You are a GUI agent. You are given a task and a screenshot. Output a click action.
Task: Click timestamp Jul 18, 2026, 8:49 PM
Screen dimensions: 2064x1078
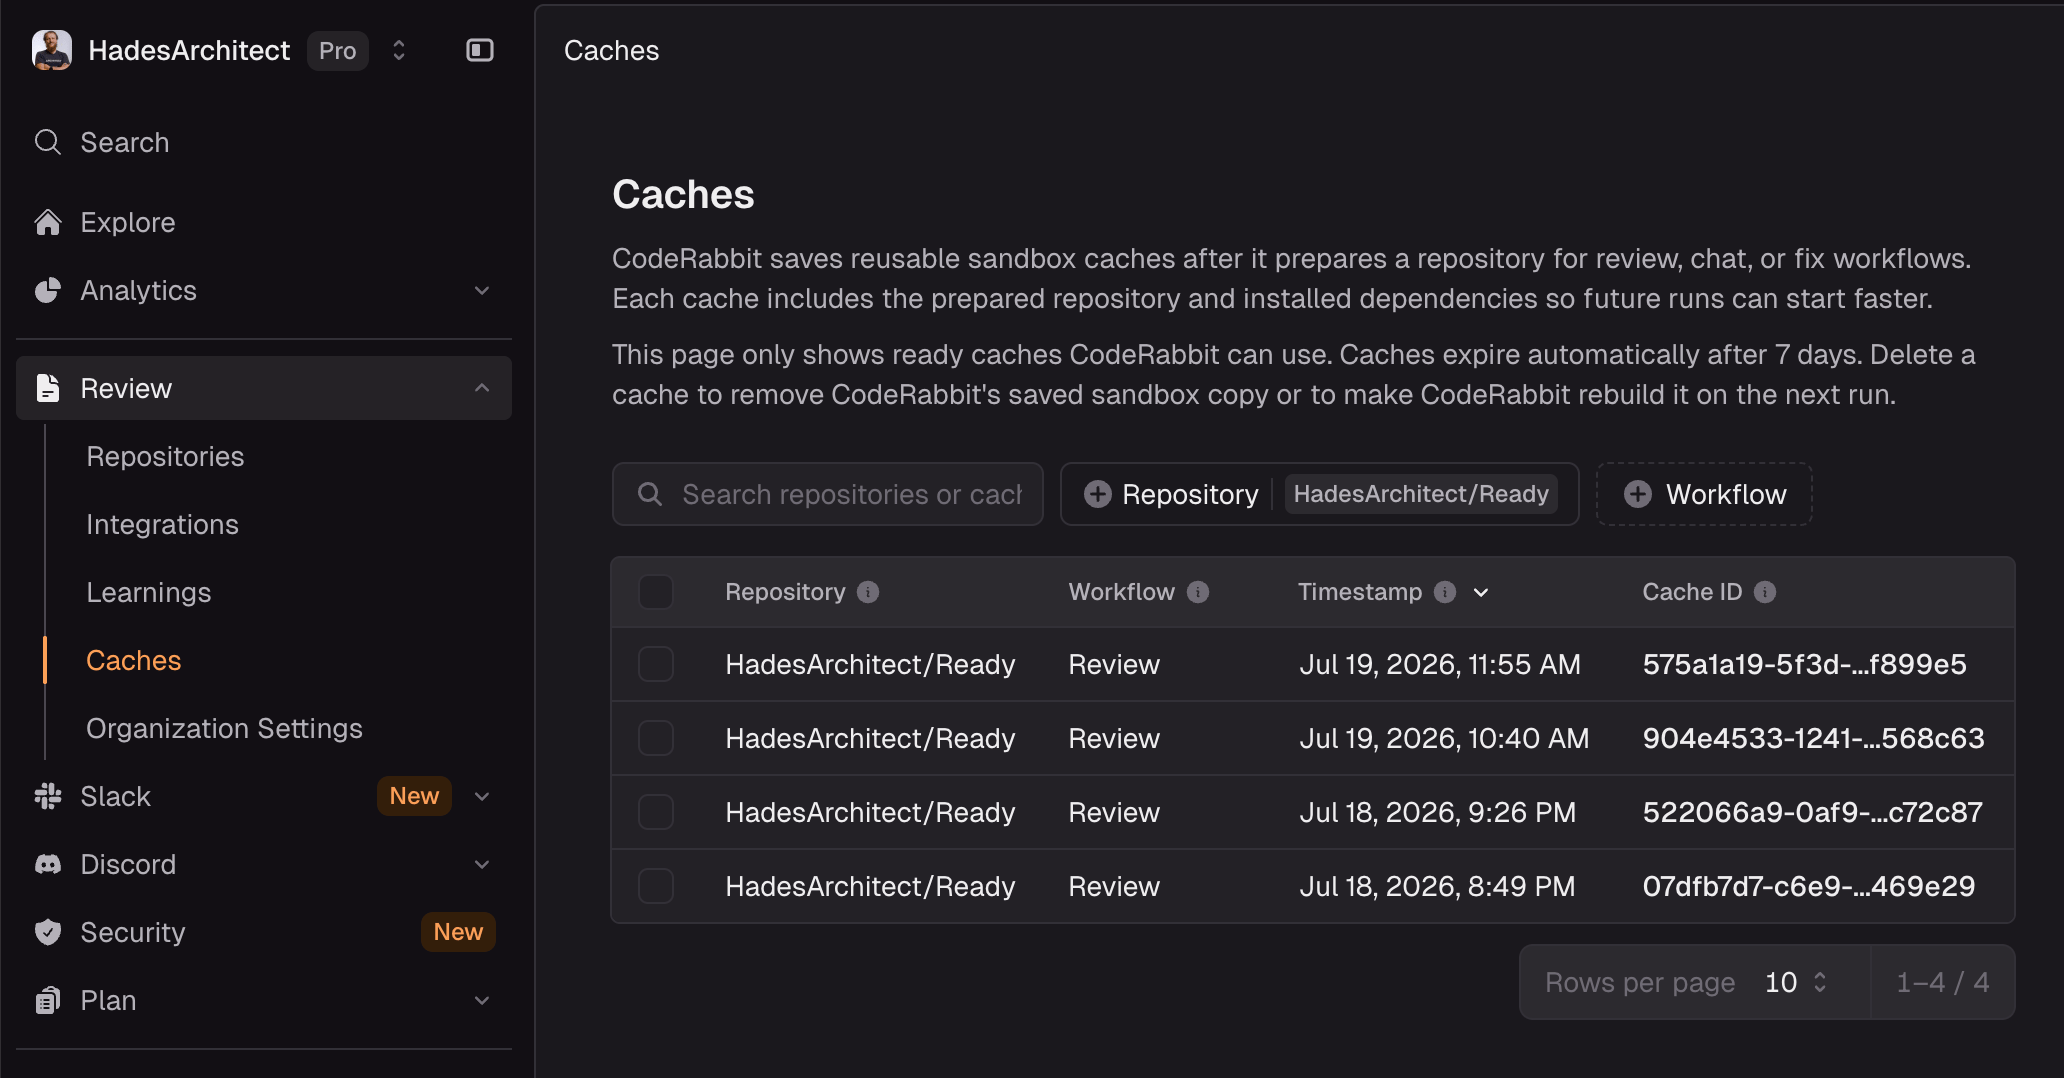tap(1437, 886)
